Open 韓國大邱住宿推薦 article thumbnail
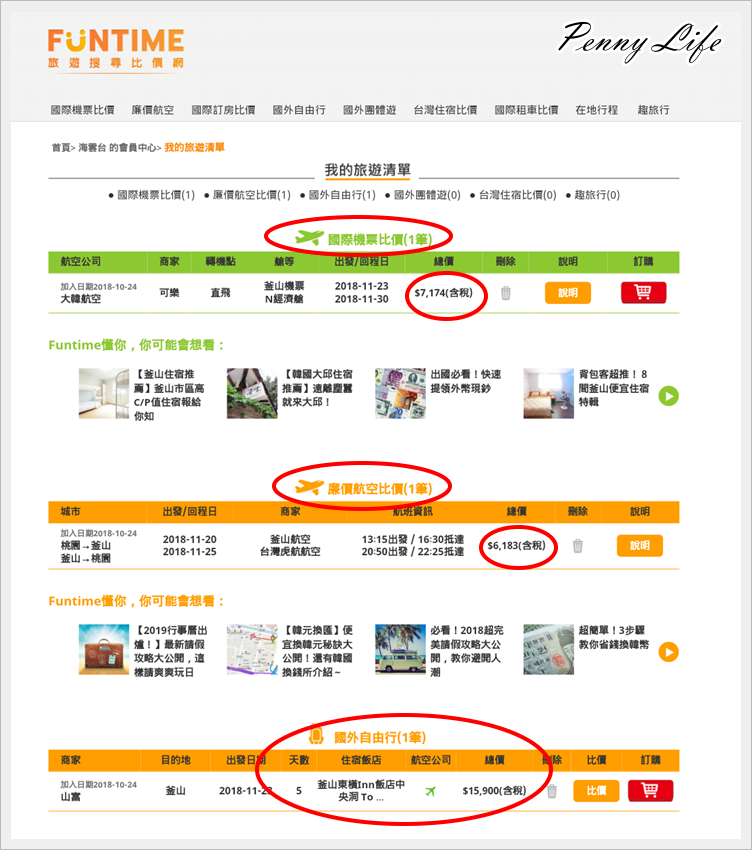Viewport: 752px width, 850px height. pyautogui.click(x=252, y=394)
